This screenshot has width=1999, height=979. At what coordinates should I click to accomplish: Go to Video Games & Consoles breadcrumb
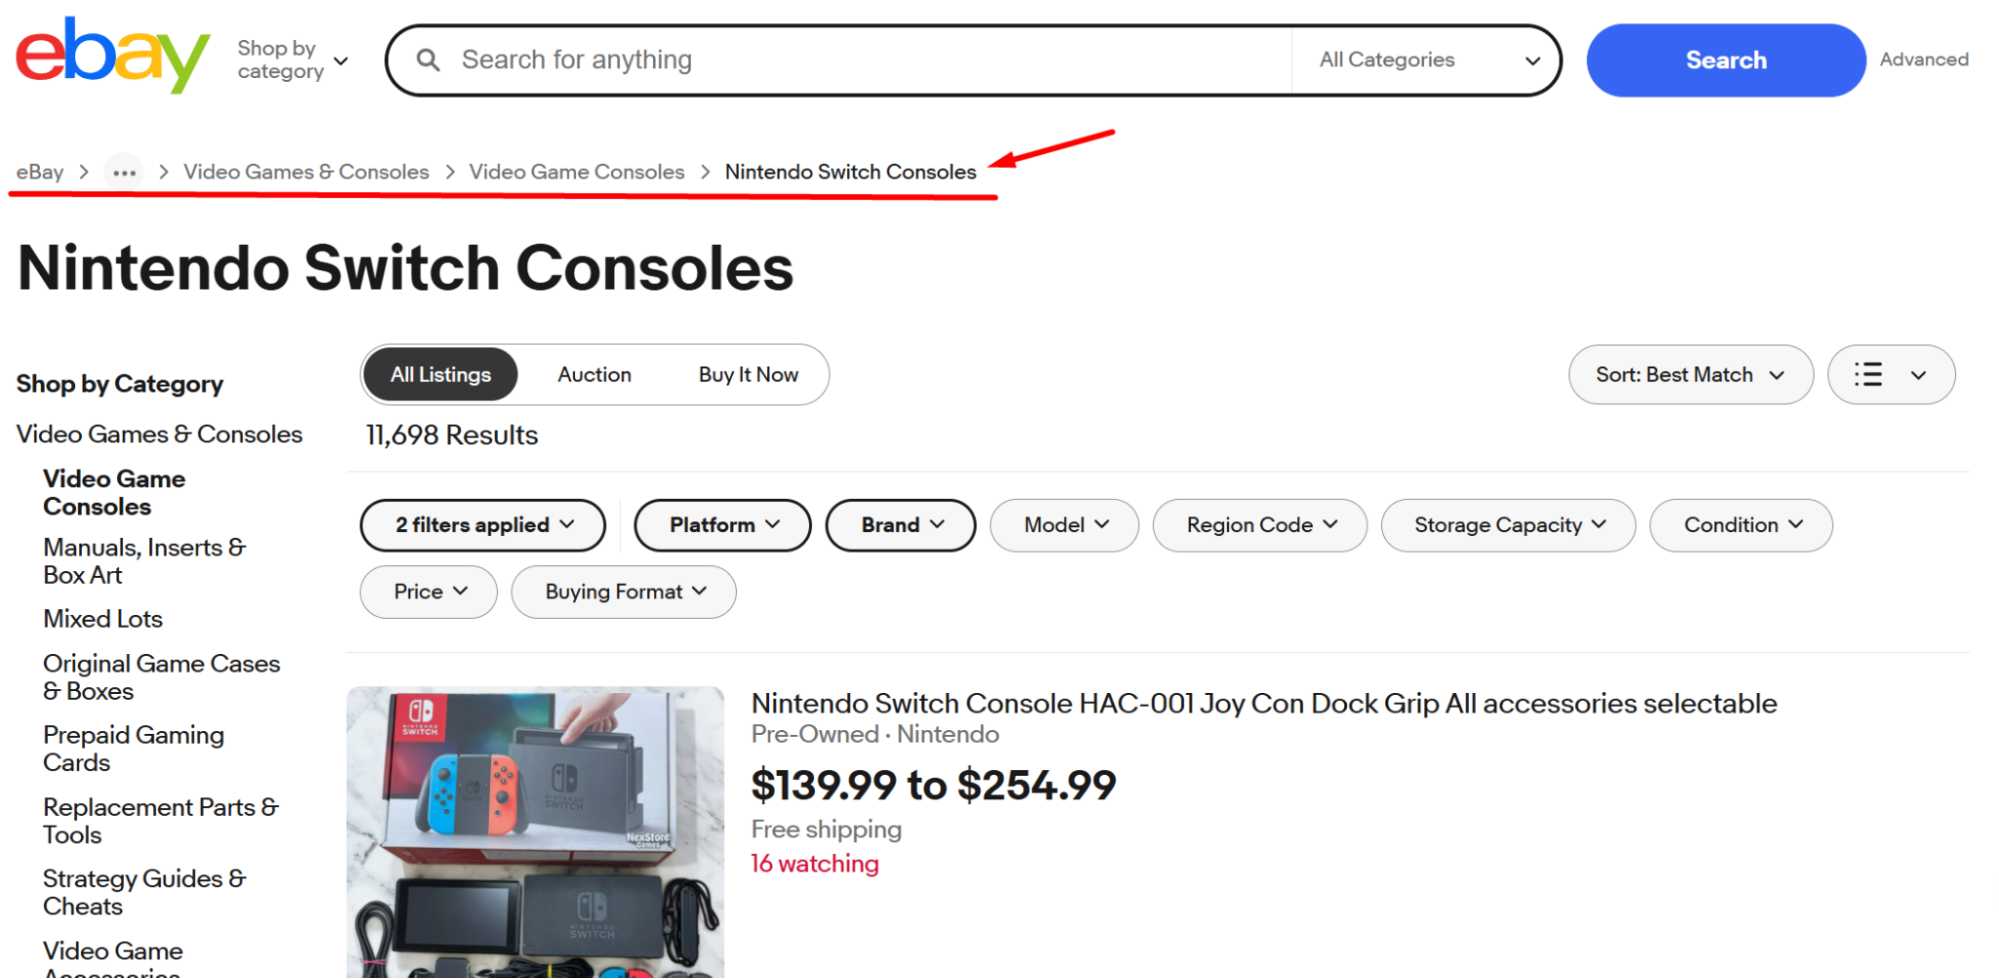(306, 171)
